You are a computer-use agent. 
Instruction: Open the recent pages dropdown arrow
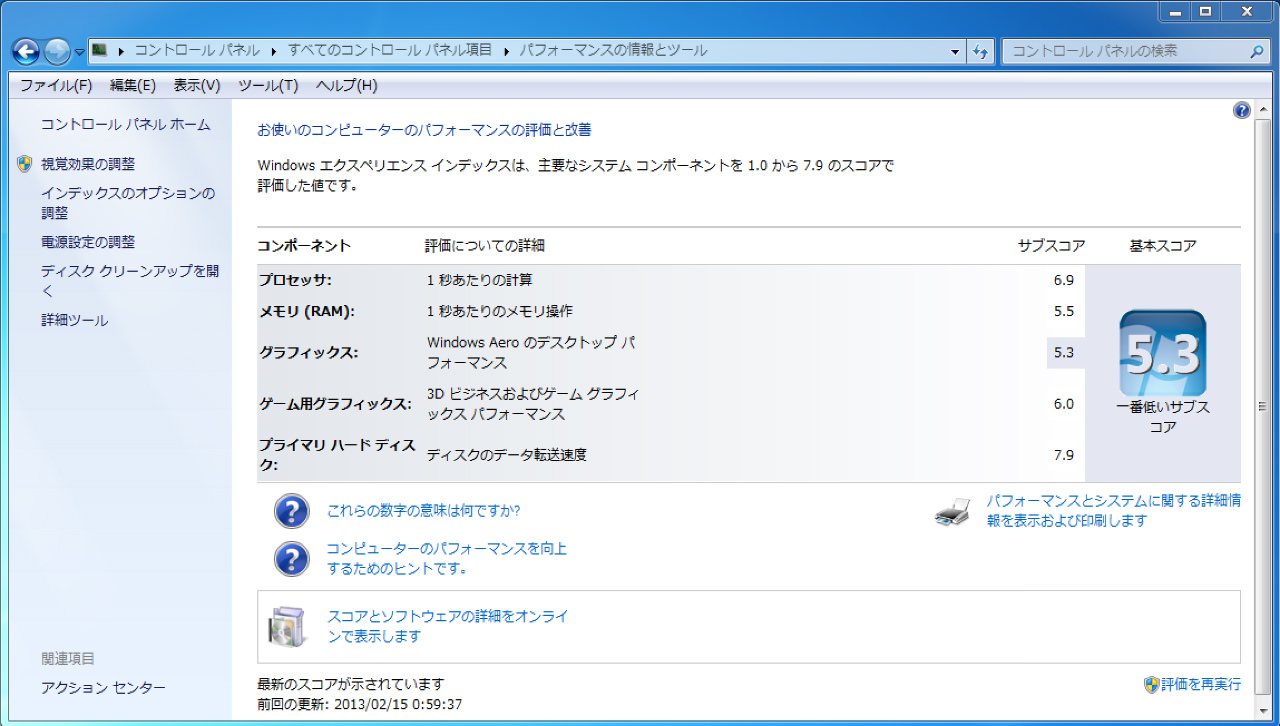(79, 52)
